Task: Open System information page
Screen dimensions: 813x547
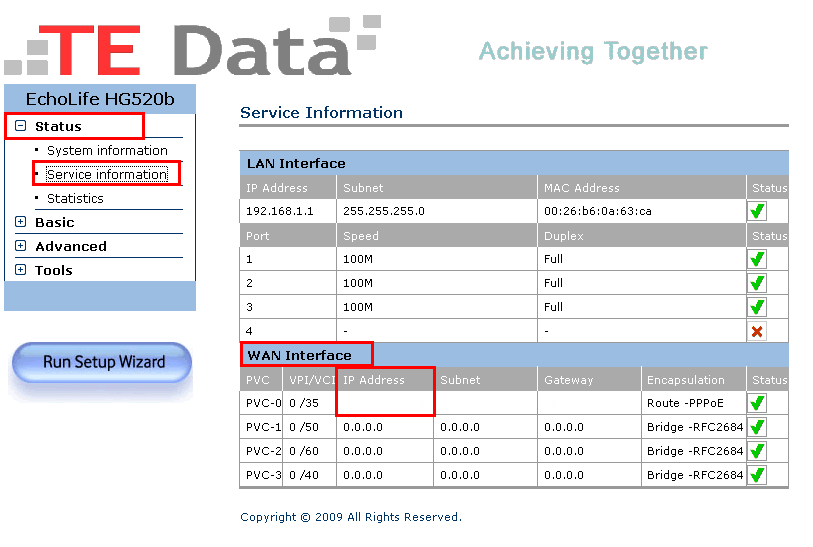Action: pos(107,150)
